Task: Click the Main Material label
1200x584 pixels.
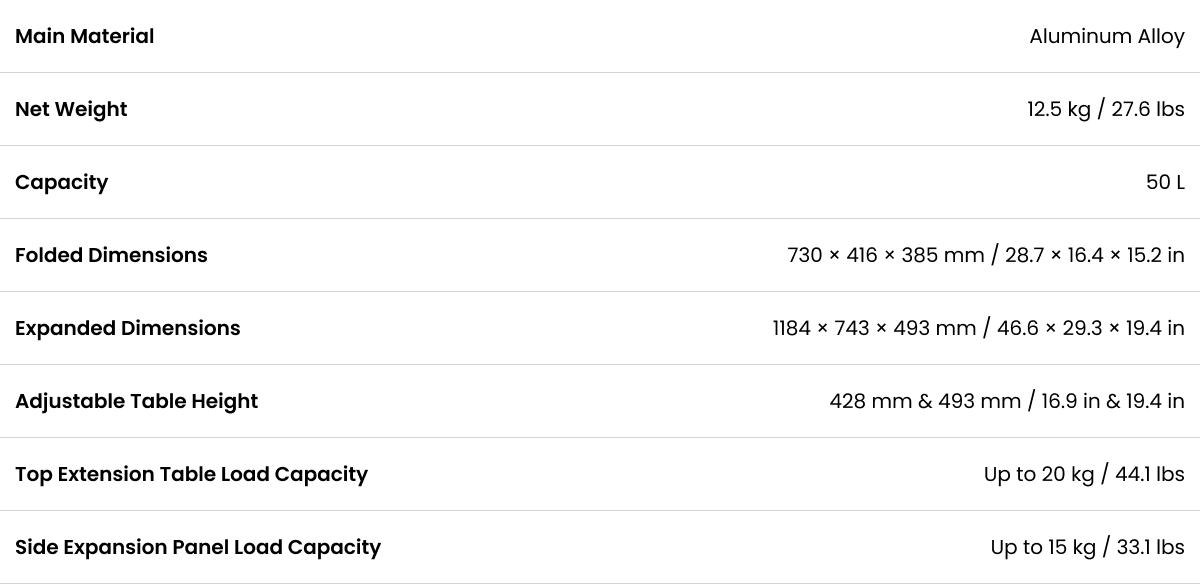Action: point(85,36)
